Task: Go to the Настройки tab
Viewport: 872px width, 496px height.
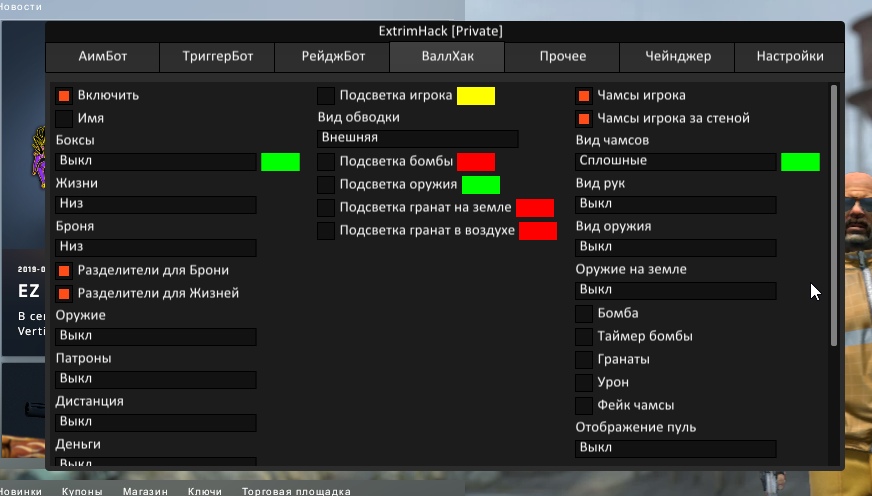Action: tap(790, 57)
